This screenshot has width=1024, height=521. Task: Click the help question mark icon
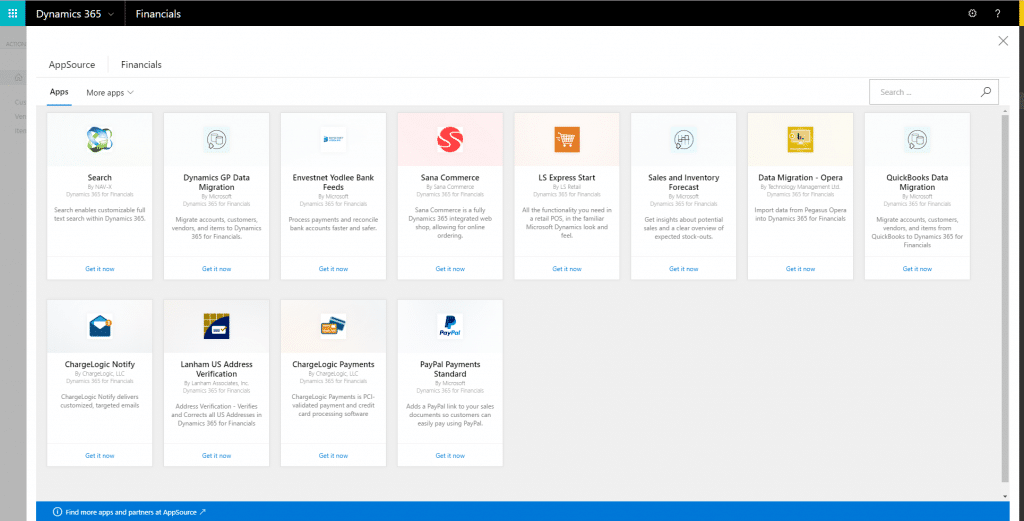997,13
